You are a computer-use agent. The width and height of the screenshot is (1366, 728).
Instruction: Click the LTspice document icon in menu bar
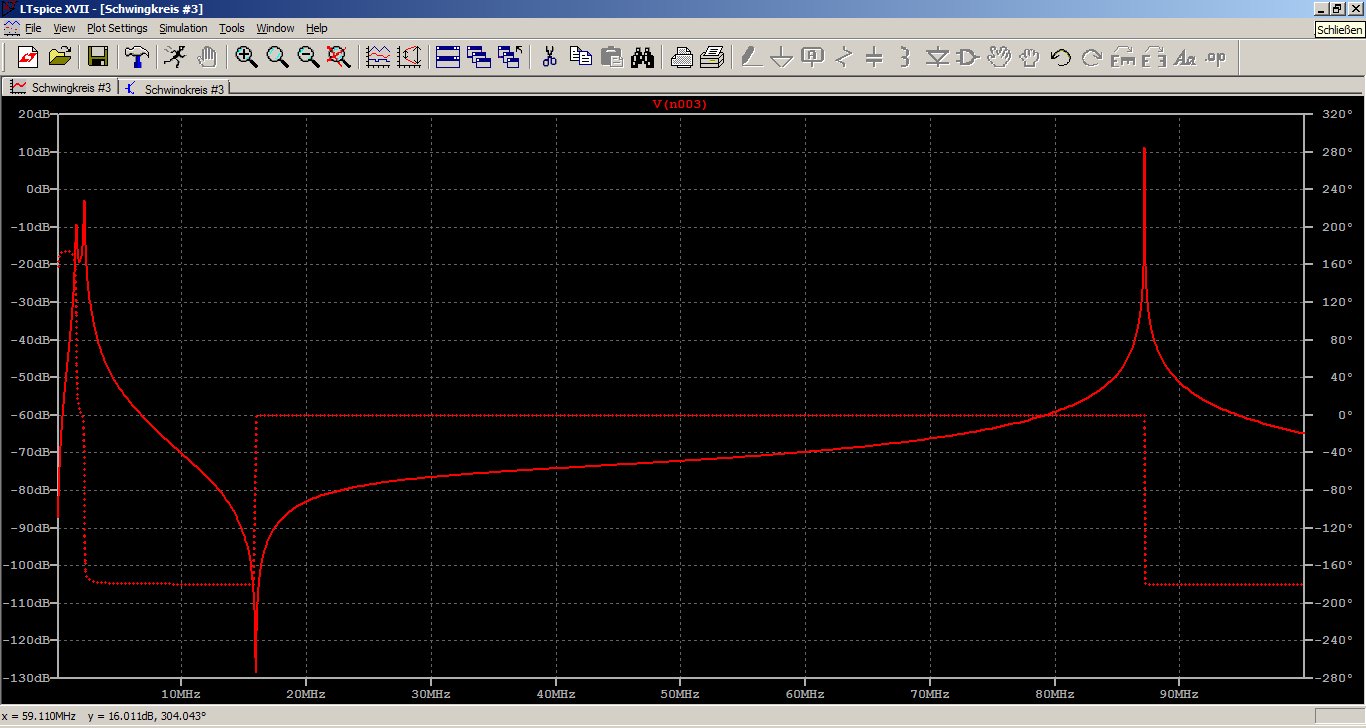coord(10,28)
